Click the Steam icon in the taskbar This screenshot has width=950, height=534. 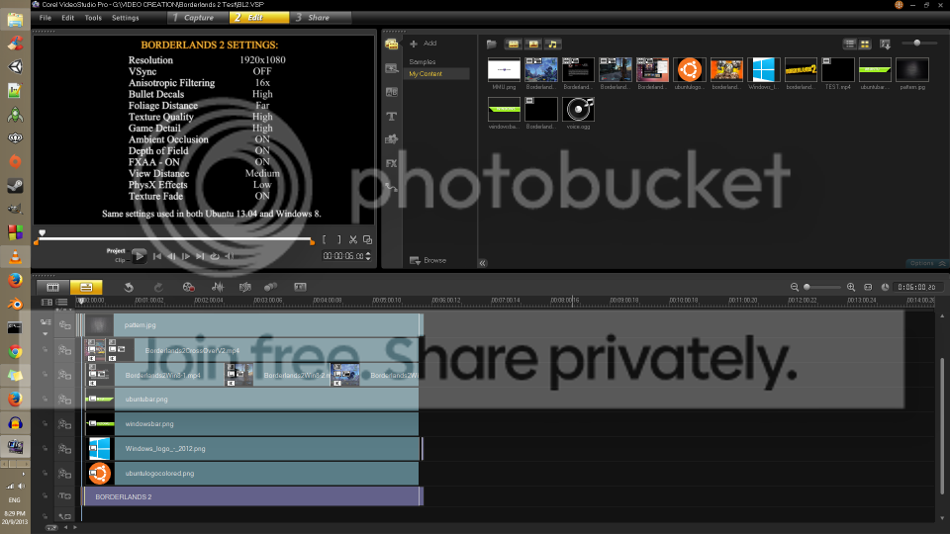point(15,185)
